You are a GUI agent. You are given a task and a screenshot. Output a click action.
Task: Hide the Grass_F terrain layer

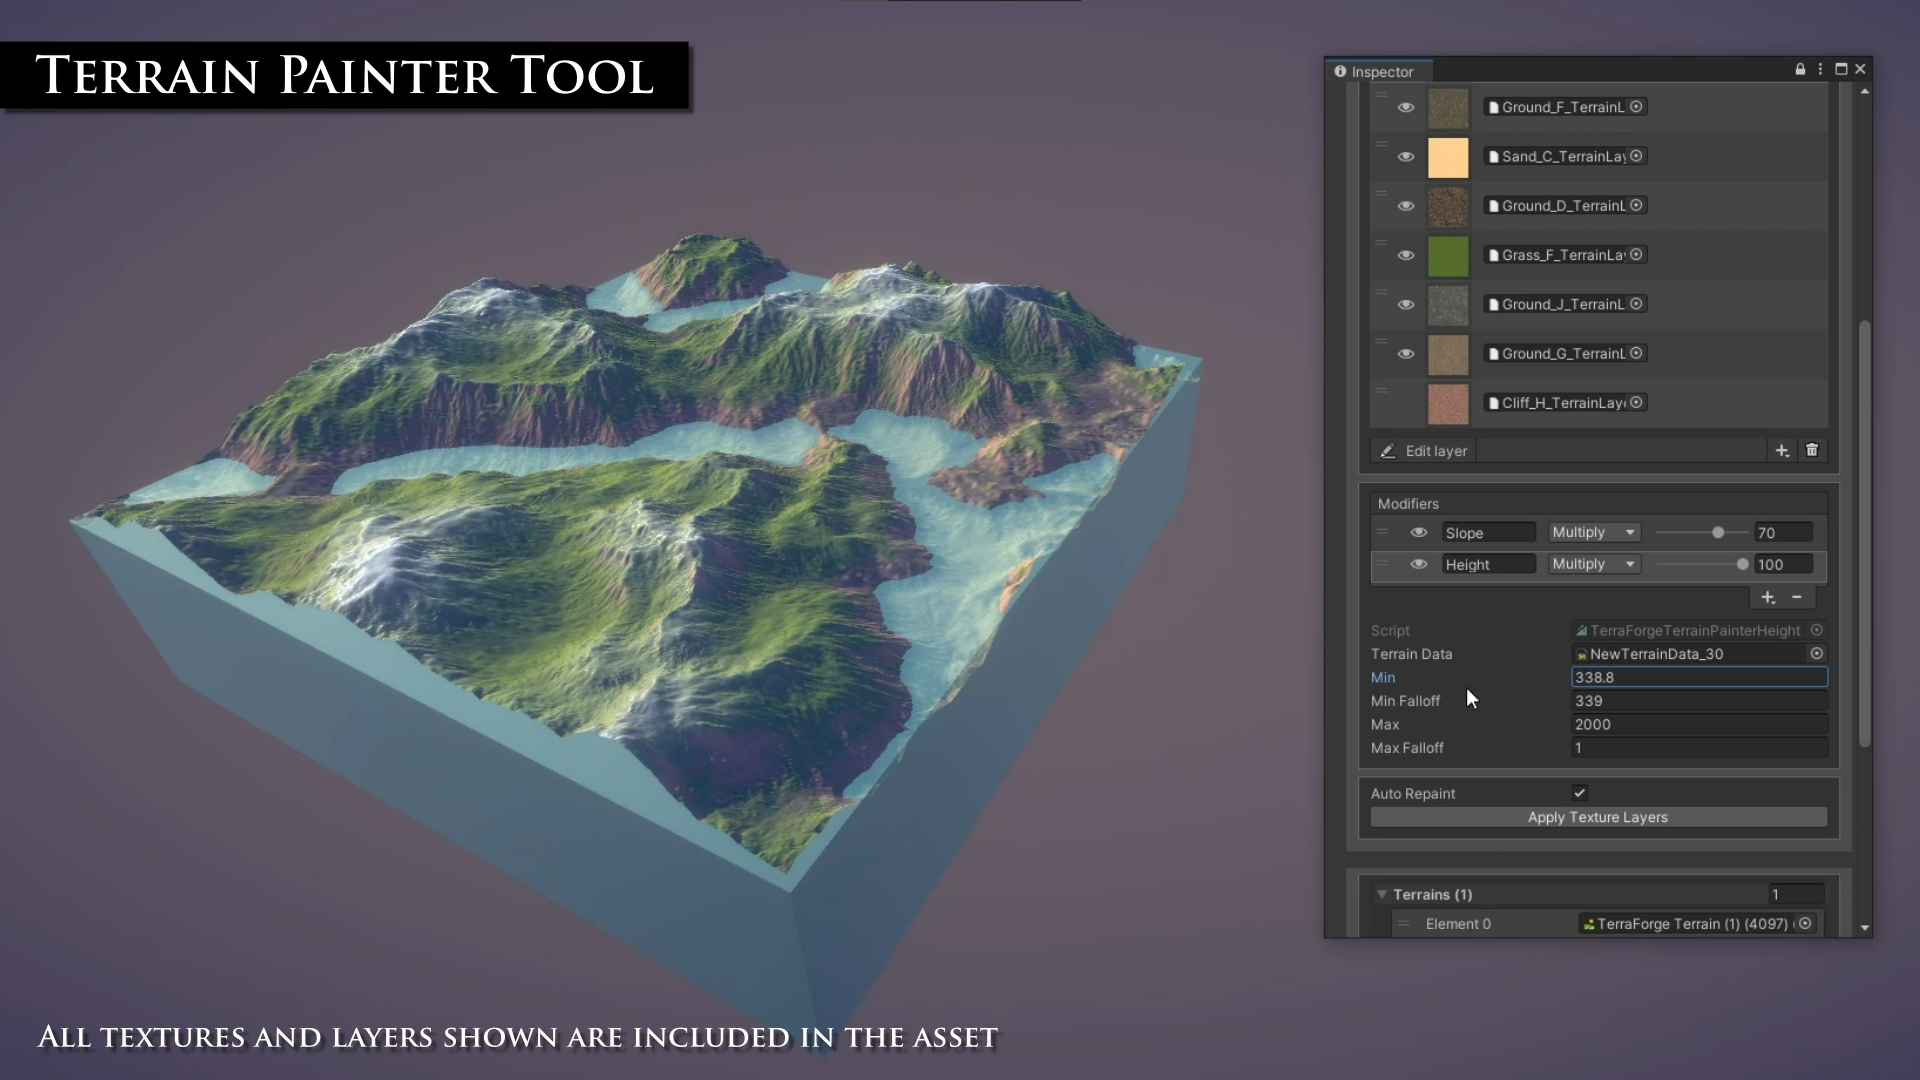pos(1406,255)
